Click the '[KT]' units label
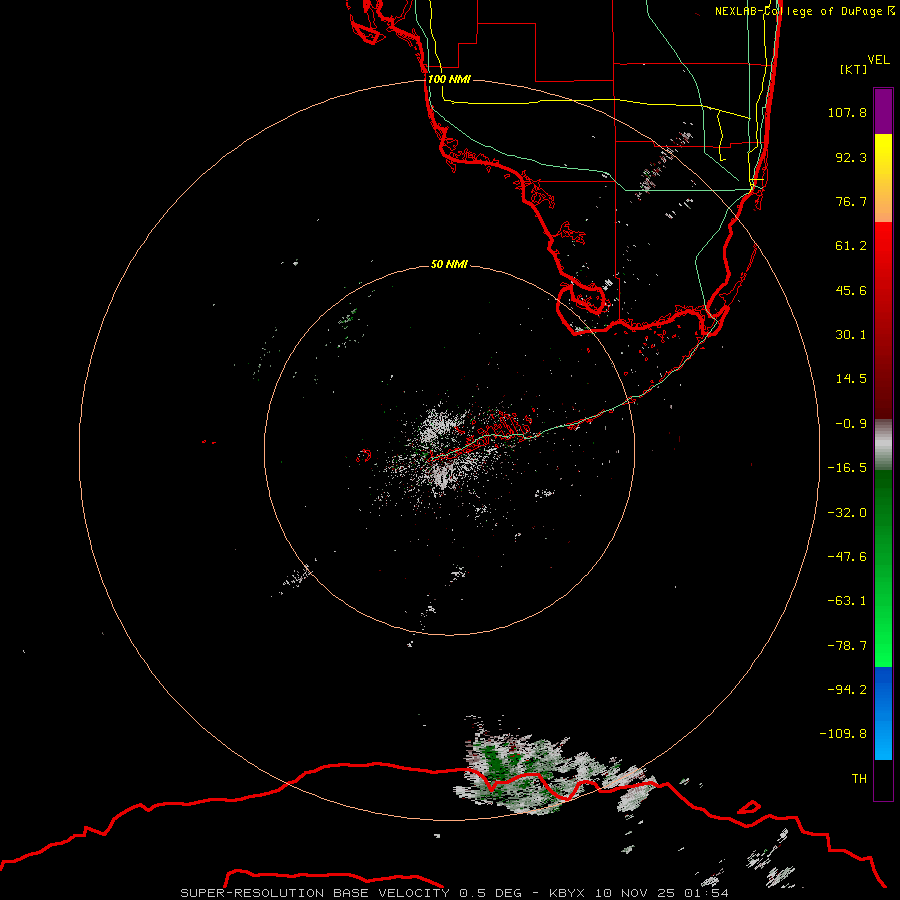 [854, 69]
